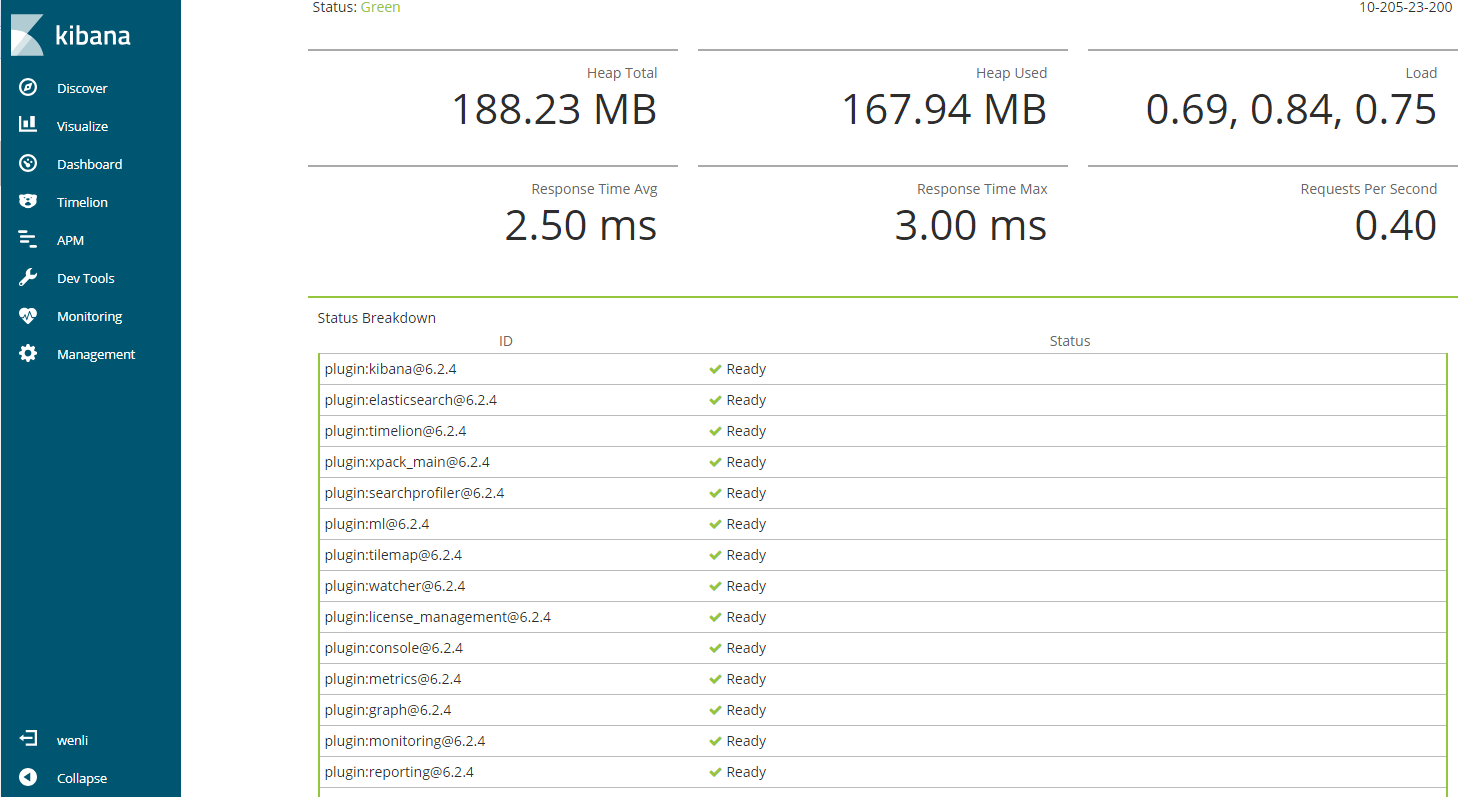The height and width of the screenshot is (797, 1461).
Task: Click the ID column header
Action: [x=506, y=341]
